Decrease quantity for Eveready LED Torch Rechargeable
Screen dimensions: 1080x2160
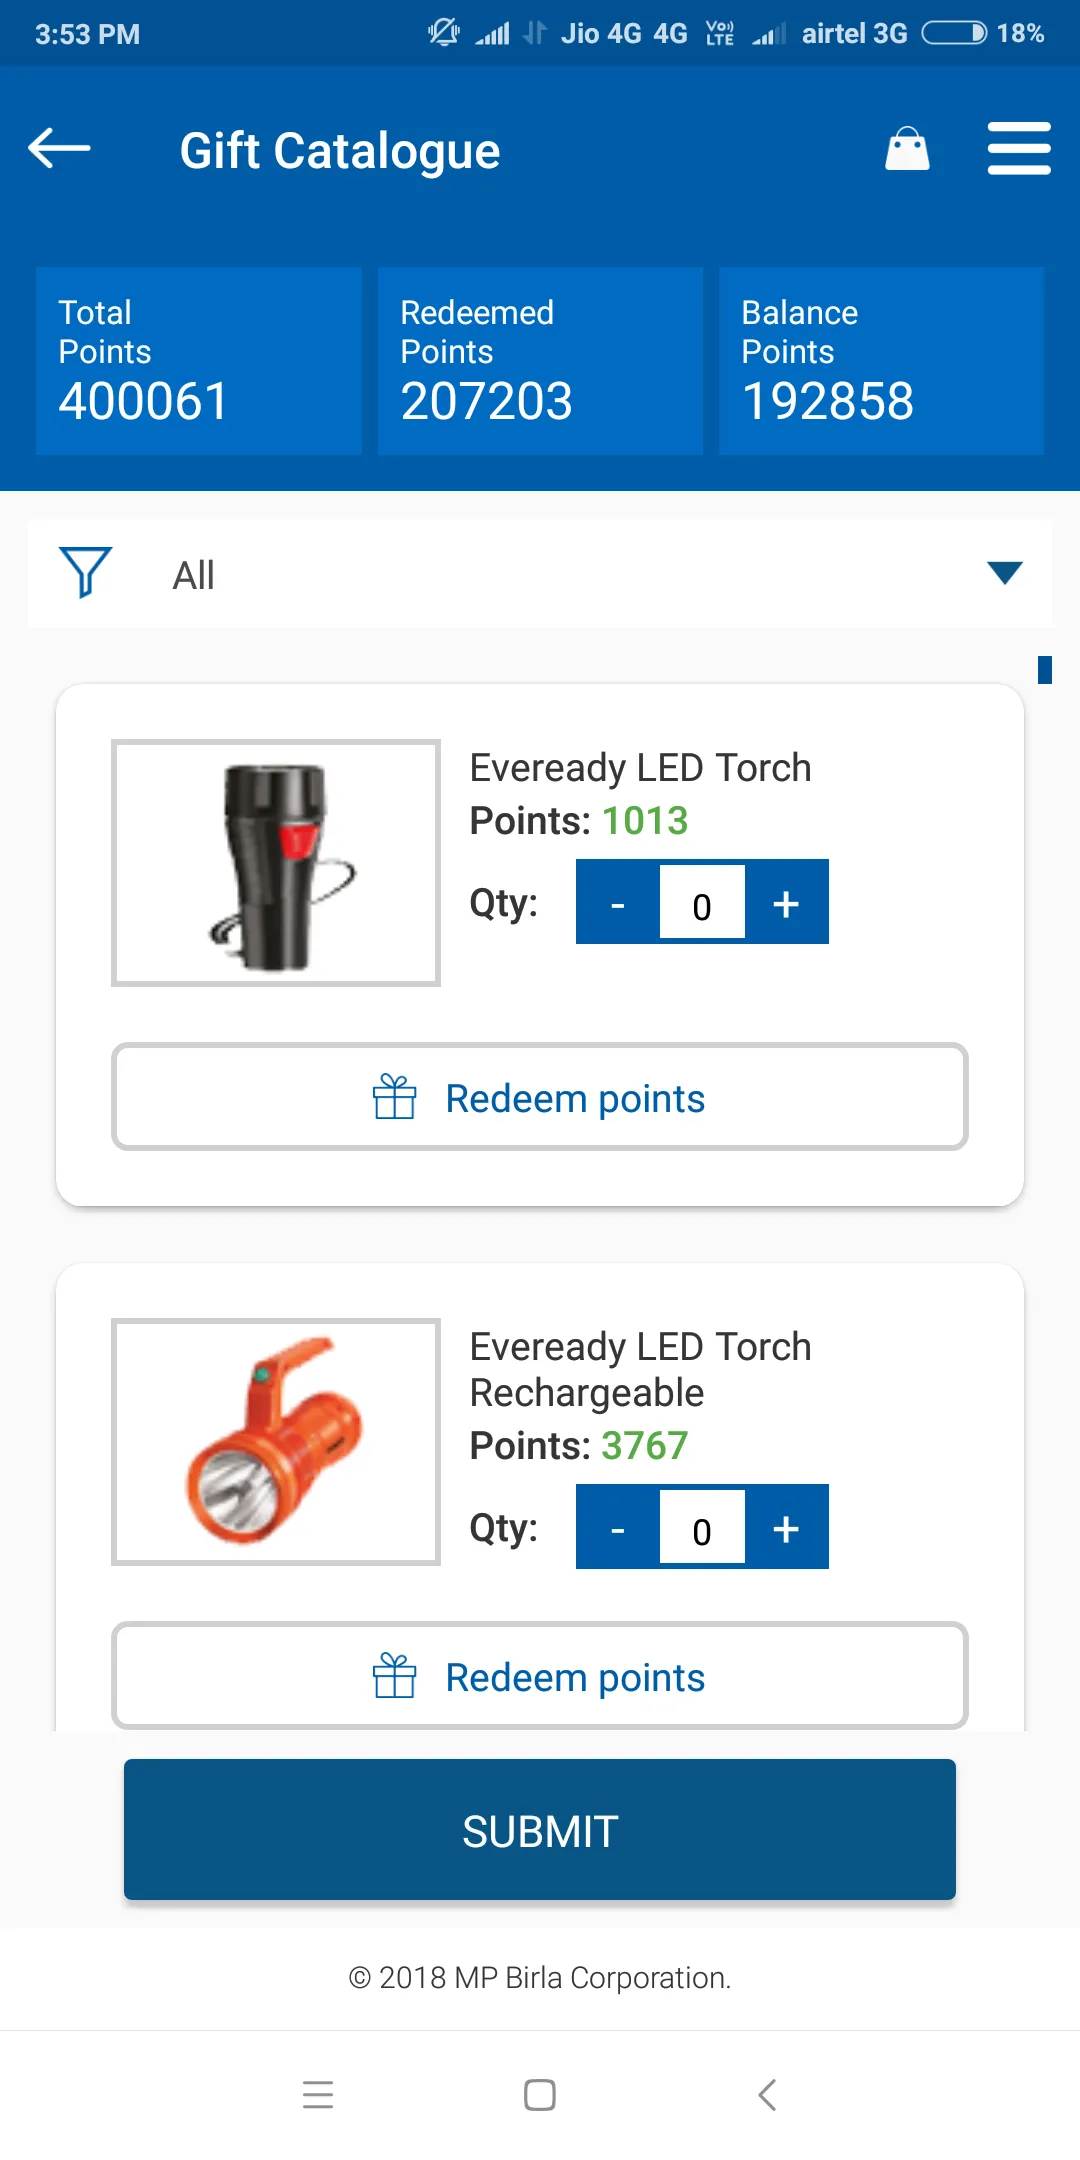[x=618, y=1528]
